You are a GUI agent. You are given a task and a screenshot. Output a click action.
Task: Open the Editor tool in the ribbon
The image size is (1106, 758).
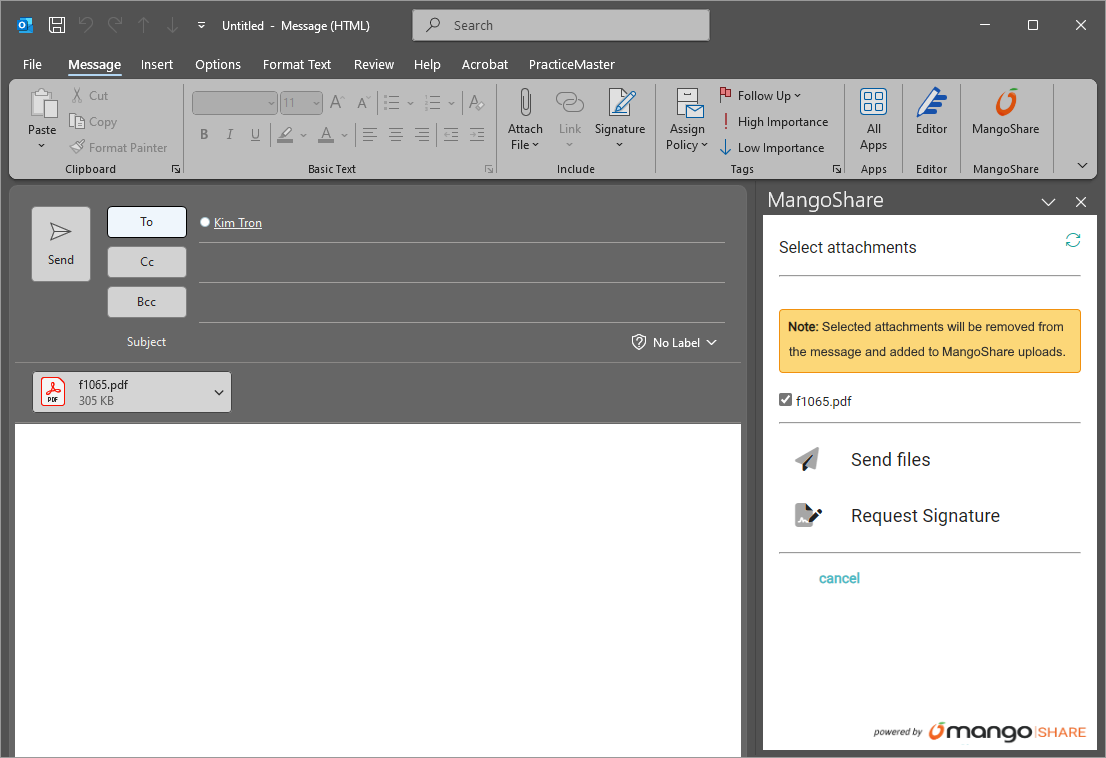[x=931, y=104]
